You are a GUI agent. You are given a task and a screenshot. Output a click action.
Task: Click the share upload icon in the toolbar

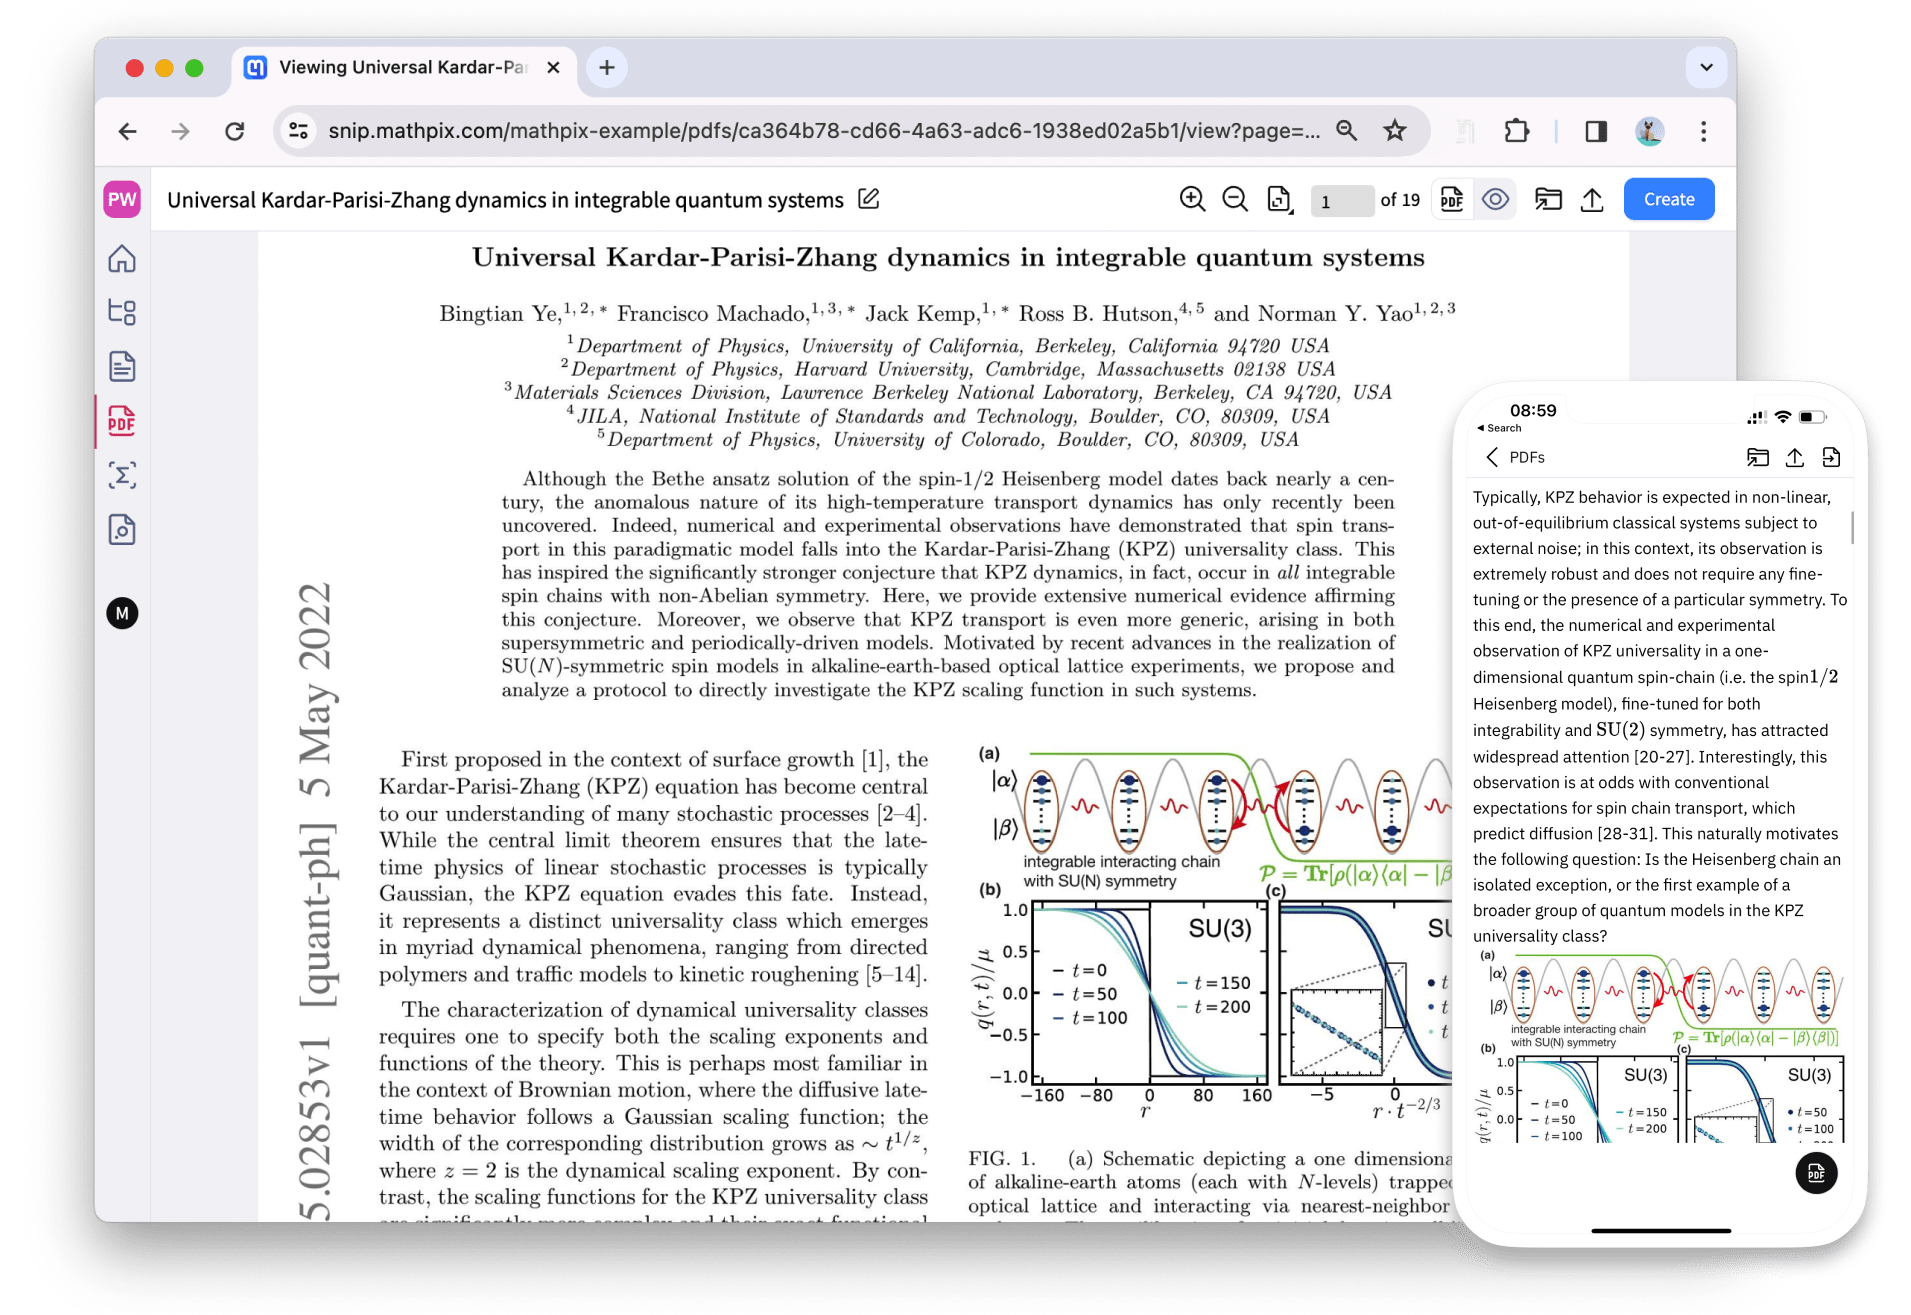click(1592, 199)
